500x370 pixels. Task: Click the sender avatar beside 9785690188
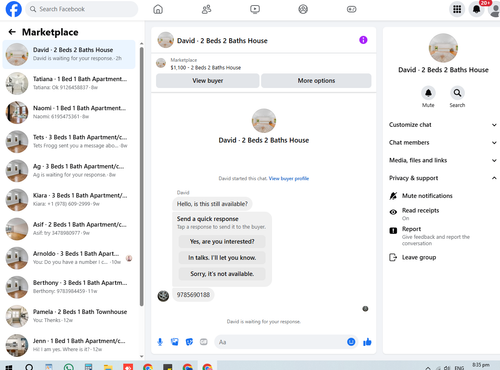(x=163, y=296)
